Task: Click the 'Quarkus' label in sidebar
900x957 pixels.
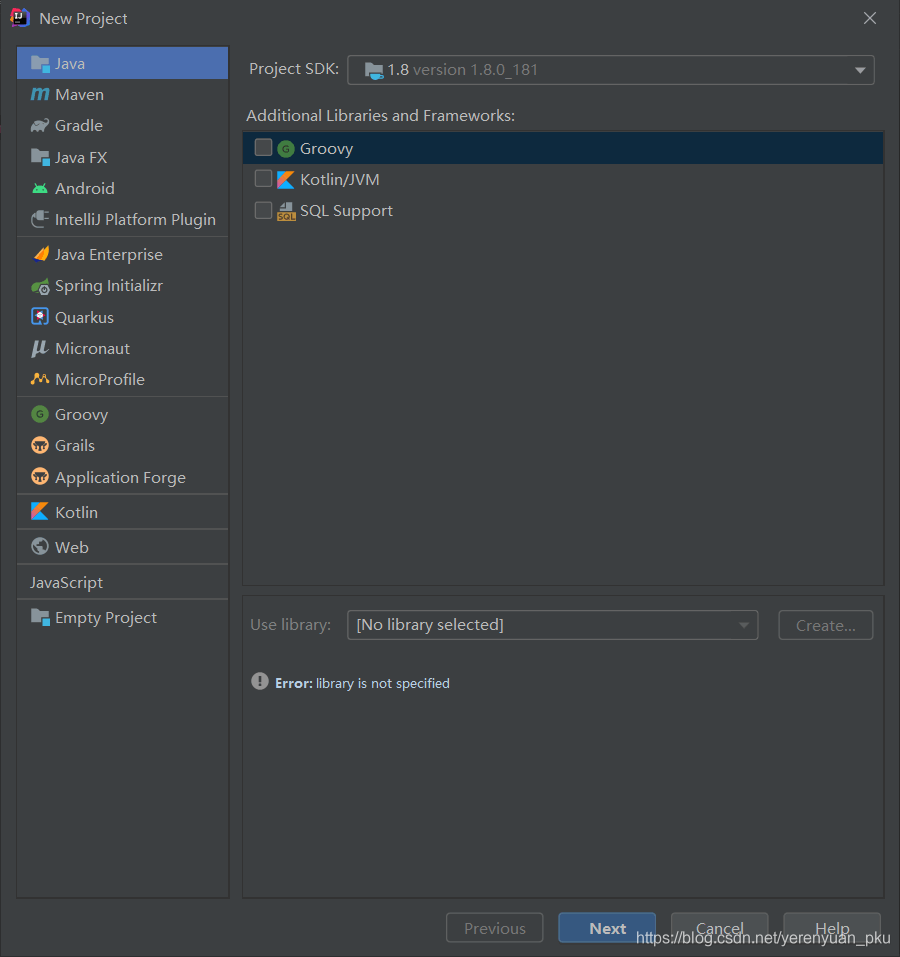Action: click(84, 317)
